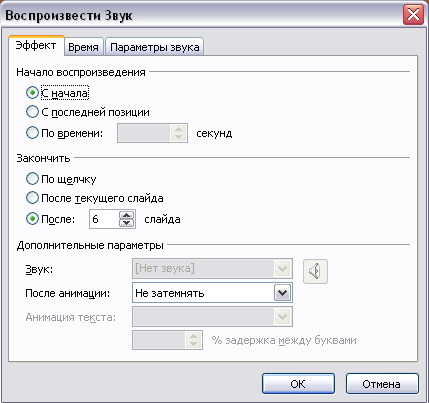Switch to the Эффект tab

tap(36, 45)
